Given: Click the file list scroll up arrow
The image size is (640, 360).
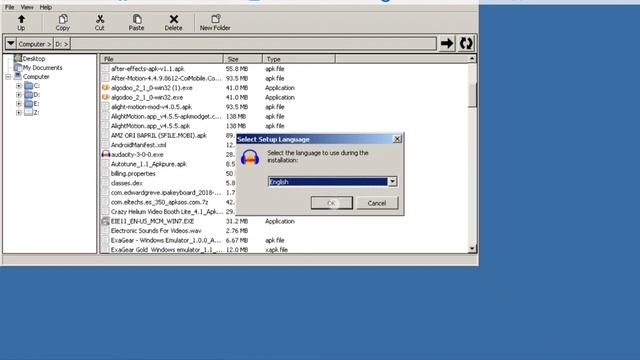Looking at the screenshot, I should [472, 59].
